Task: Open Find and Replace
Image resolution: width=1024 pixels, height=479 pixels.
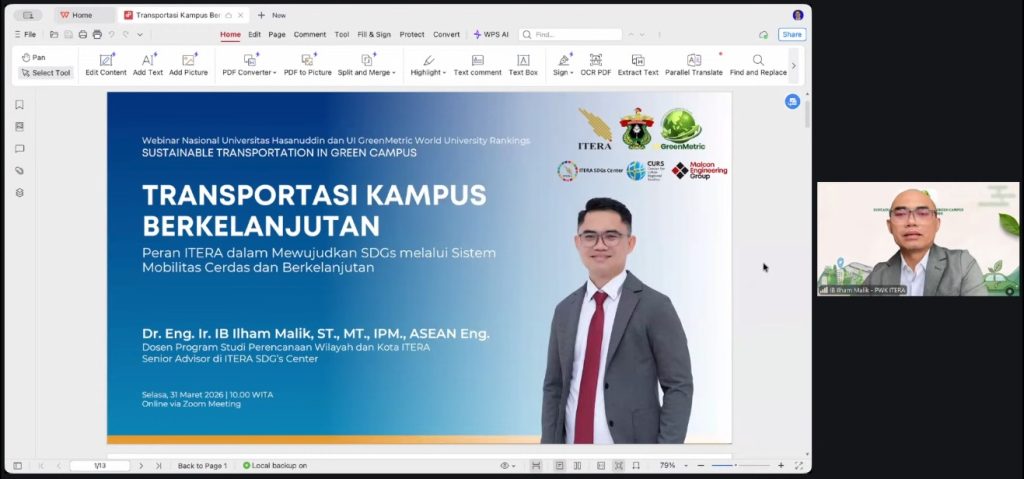Action: coord(758,65)
